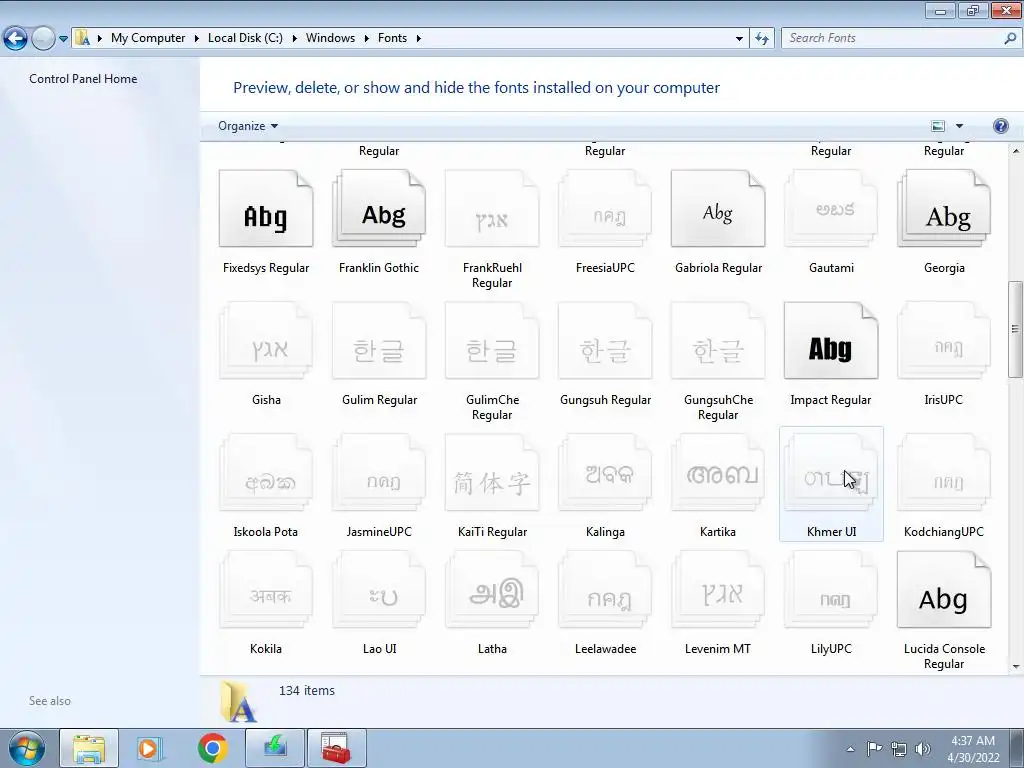
Task: Select the LilyUPC font icon
Action: pos(831,589)
